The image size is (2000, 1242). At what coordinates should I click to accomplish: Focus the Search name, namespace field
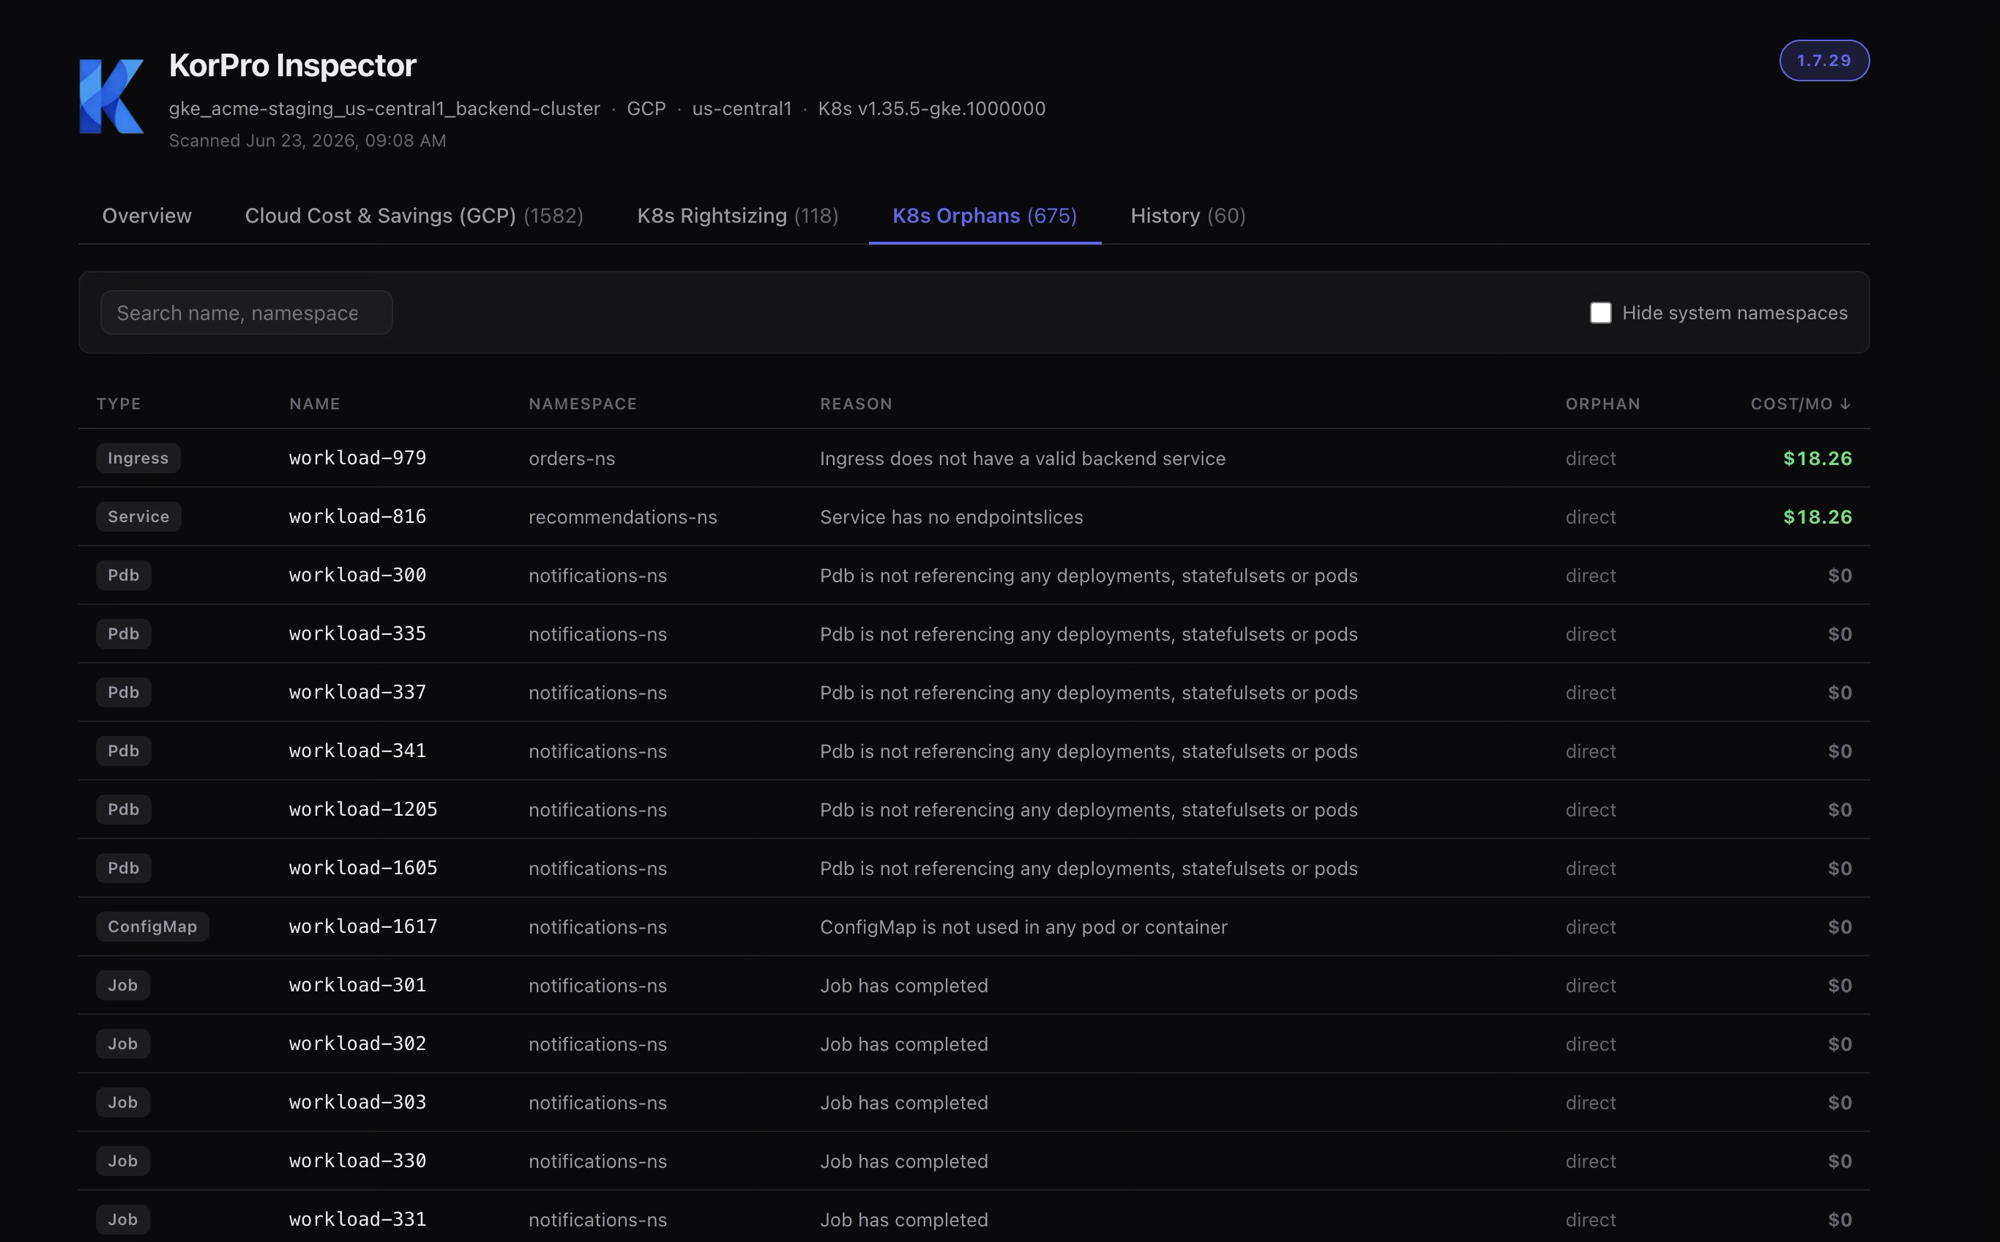tap(246, 312)
